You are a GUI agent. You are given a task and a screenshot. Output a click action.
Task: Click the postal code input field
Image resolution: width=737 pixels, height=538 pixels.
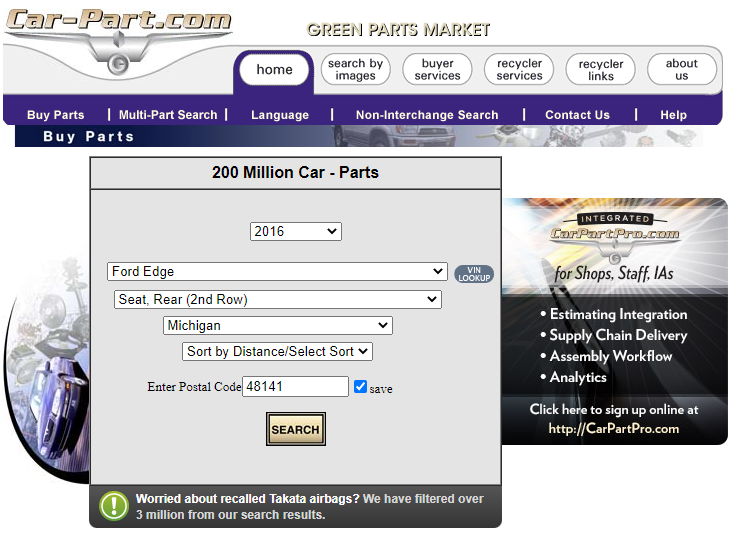point(296,387)
